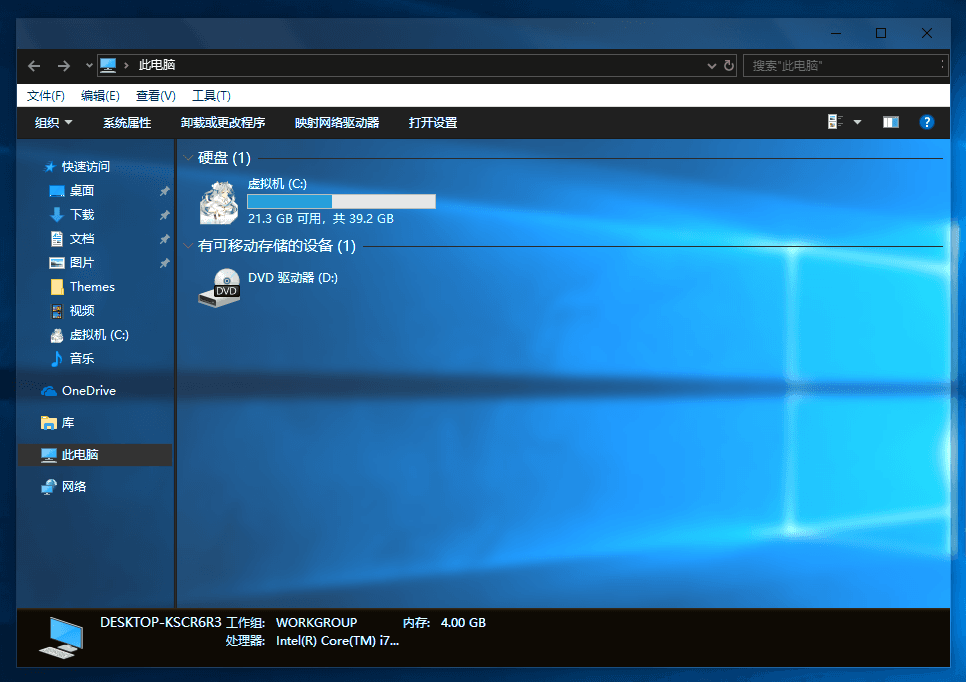Collapse the 有可移动存储的设备 (1) group
This screenshot has height=682, width=966.
189,246
